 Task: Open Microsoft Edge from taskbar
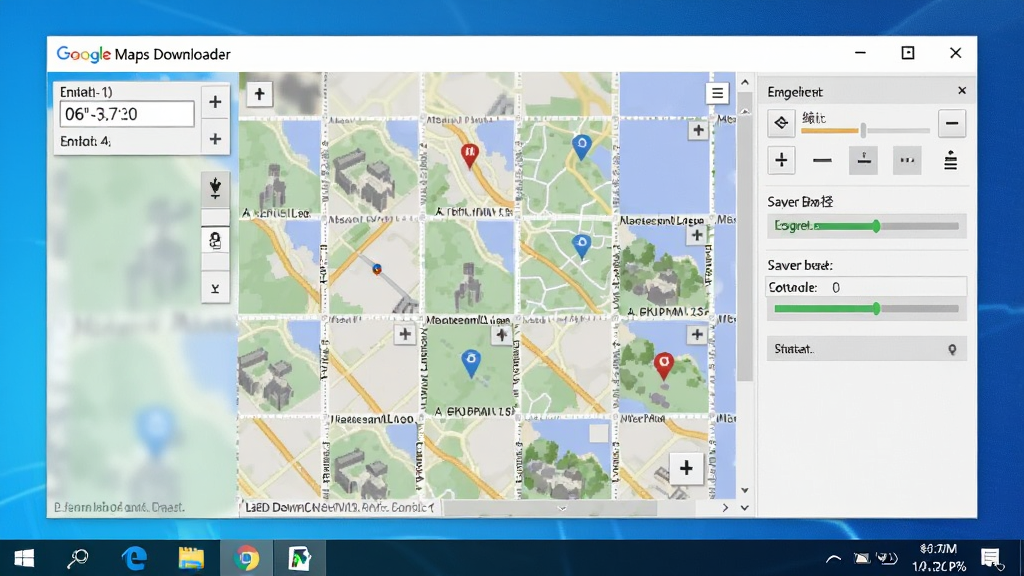click(x=135, y=558)
